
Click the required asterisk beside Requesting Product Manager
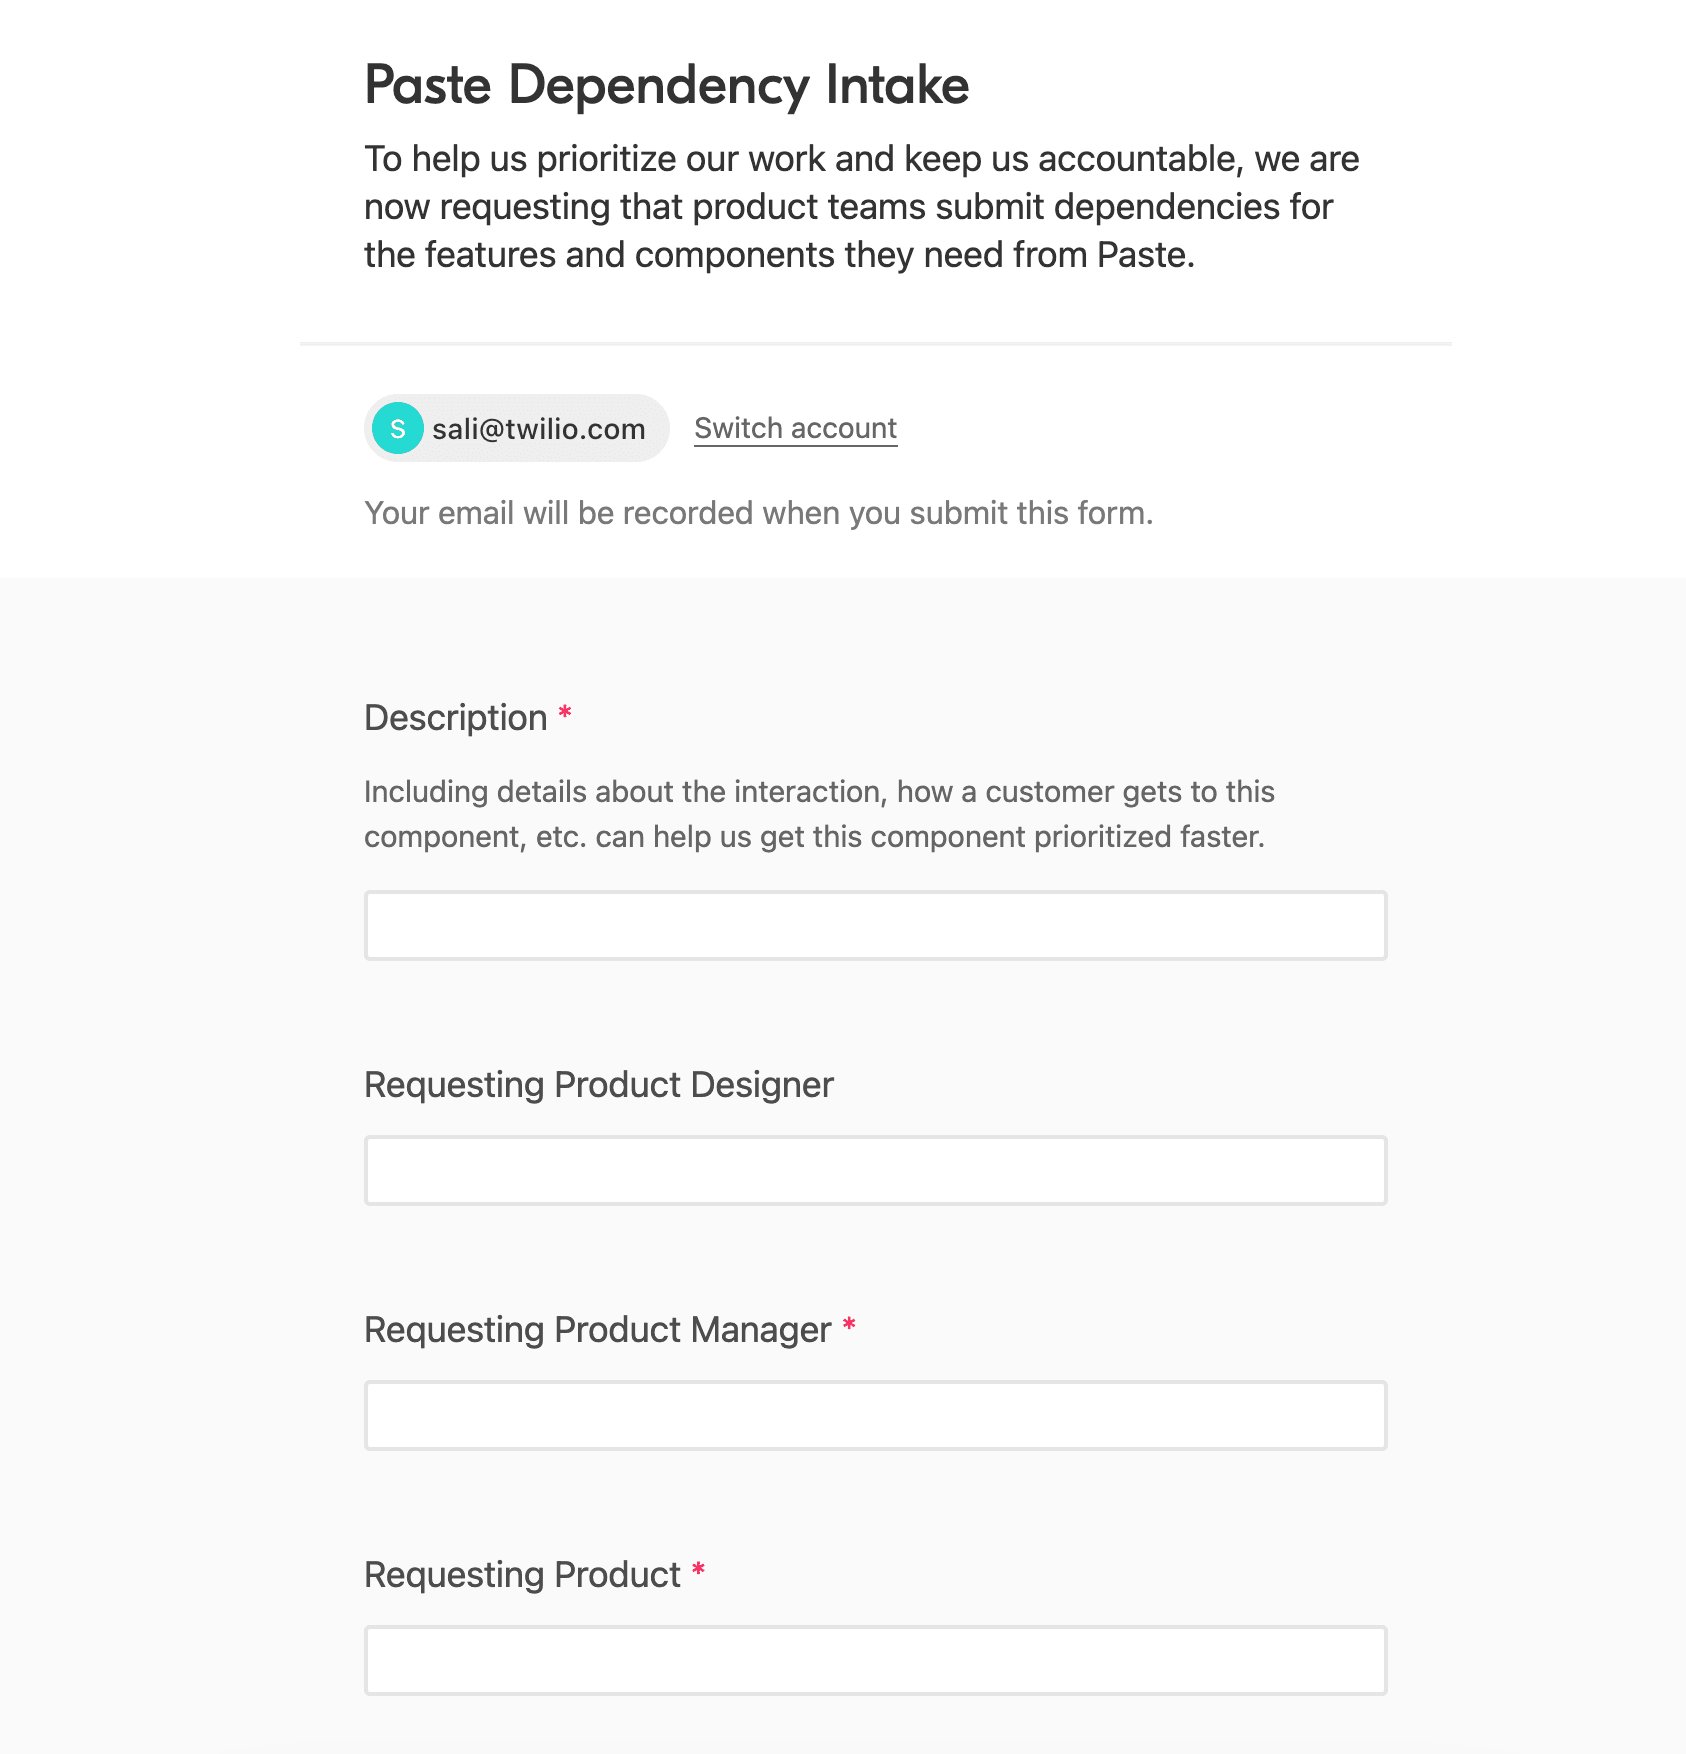click(849, 1325)
